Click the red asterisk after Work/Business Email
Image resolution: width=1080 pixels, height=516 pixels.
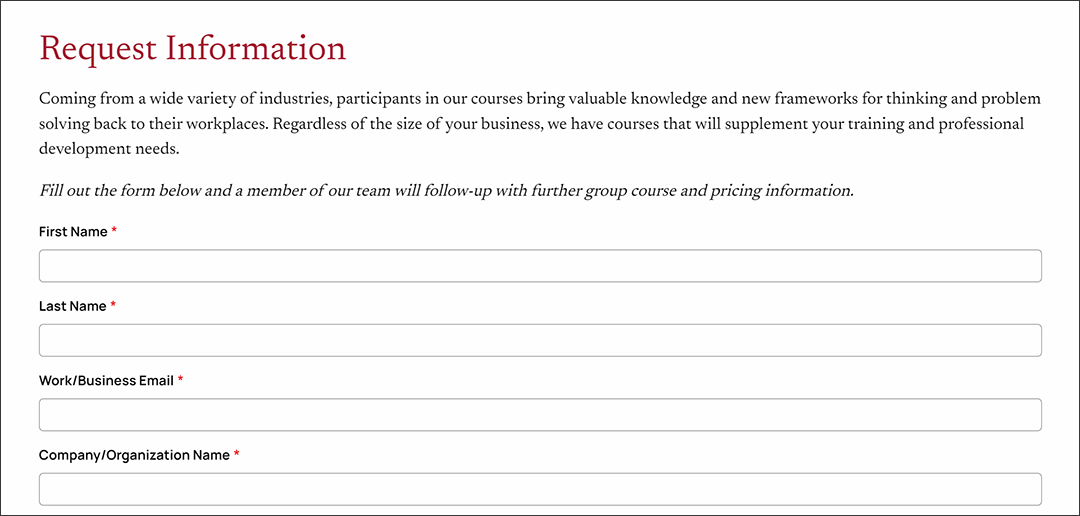[x=180, y=380]
